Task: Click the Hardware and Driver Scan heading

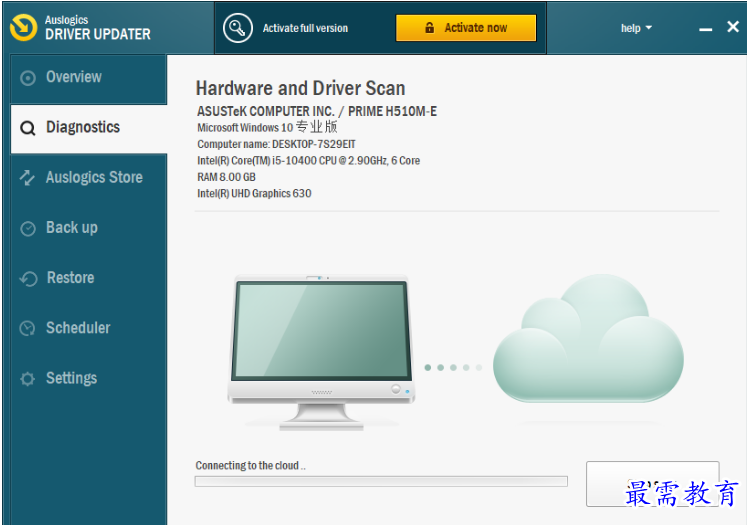Action: coord(301,89)
